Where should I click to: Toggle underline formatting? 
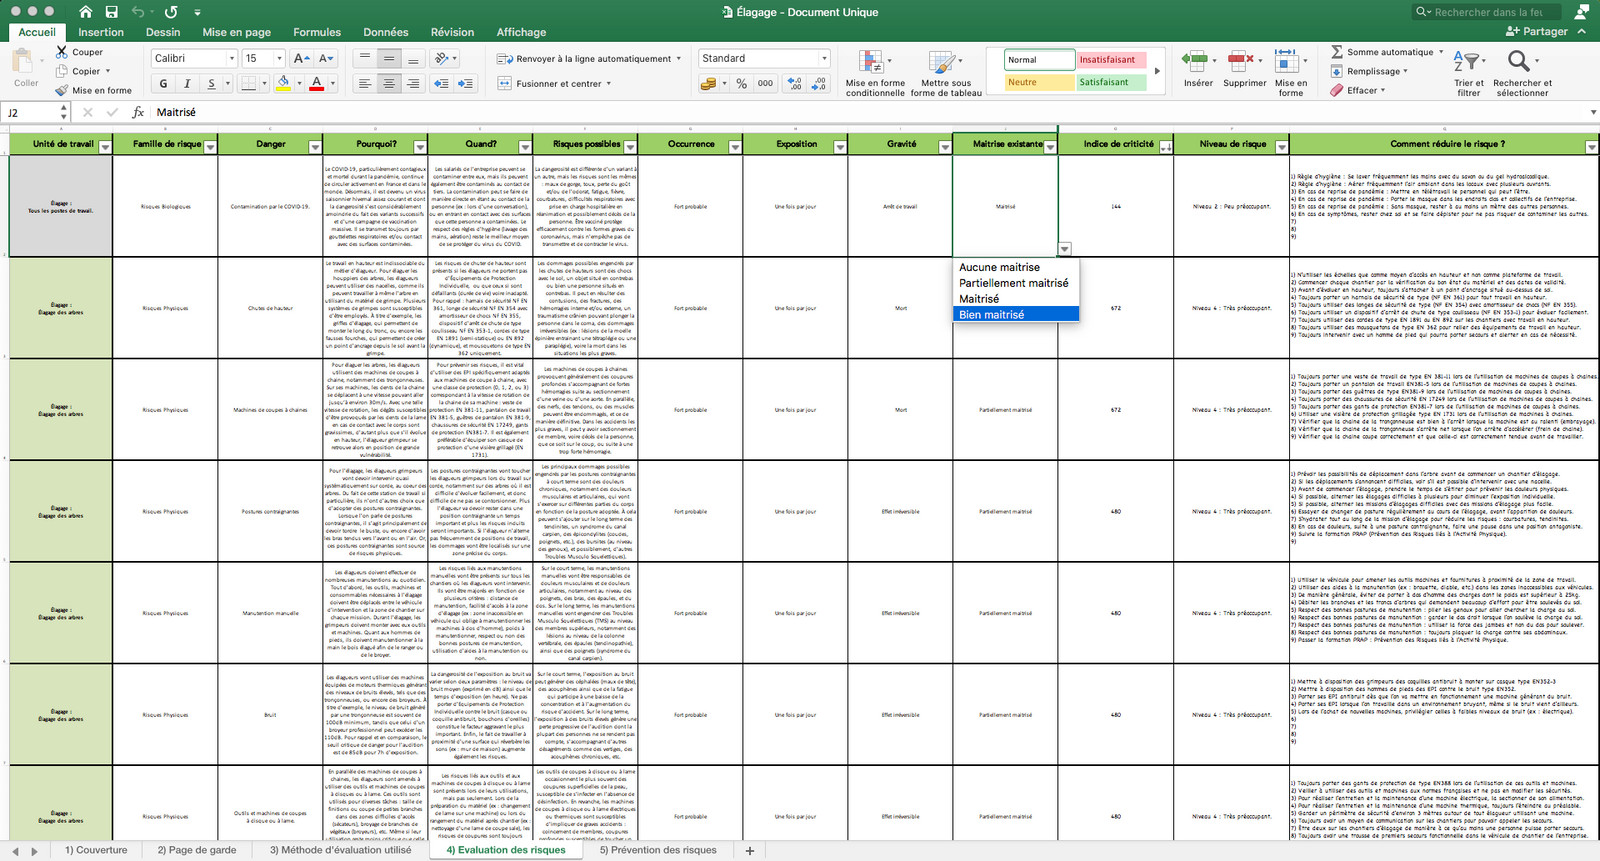coord(211,84)
